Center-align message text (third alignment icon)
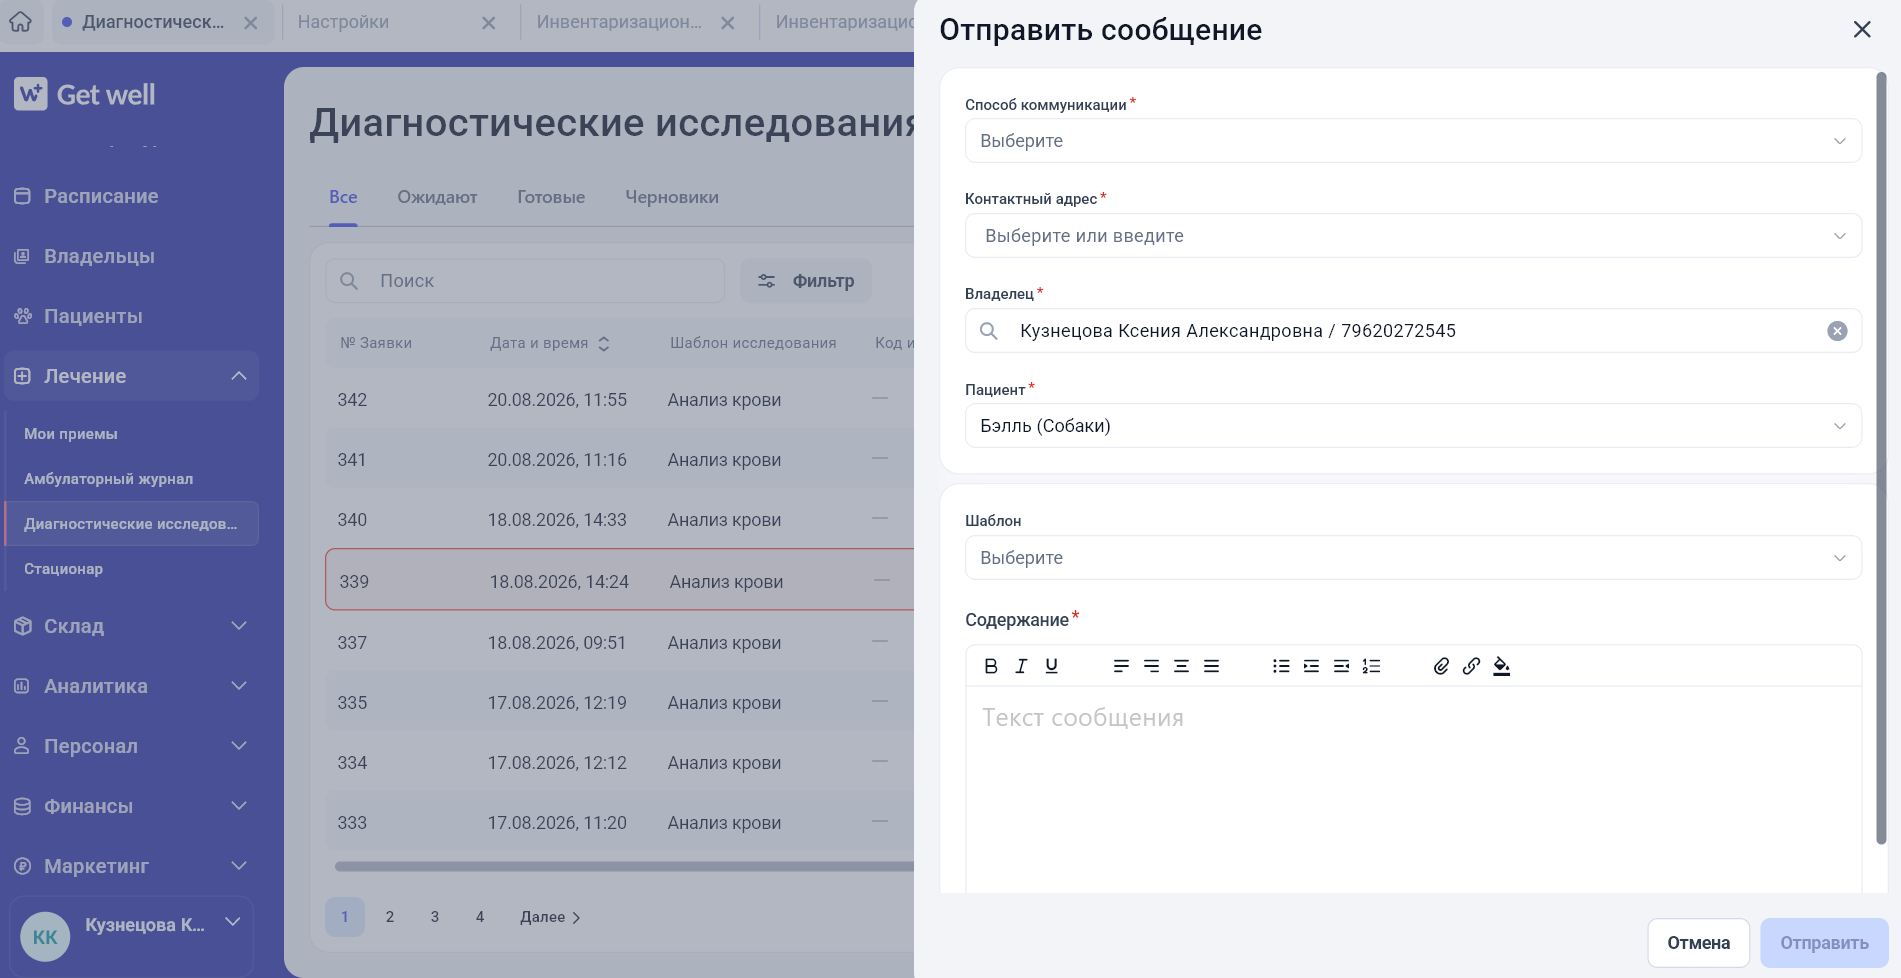 click(1181, 666)
